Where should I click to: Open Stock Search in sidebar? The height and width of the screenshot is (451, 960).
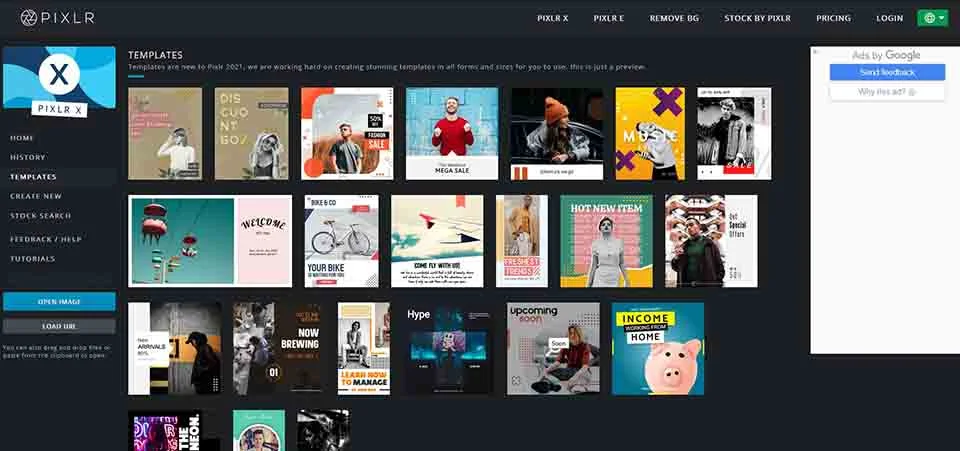click(x=41, y=215)
